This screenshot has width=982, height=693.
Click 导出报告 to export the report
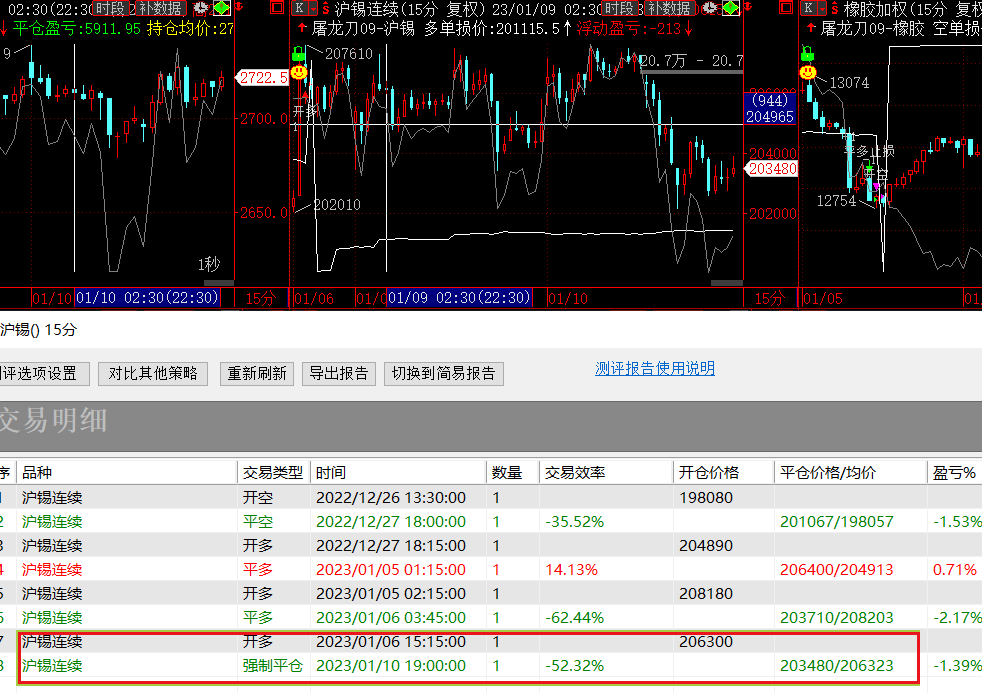[339, 374]
